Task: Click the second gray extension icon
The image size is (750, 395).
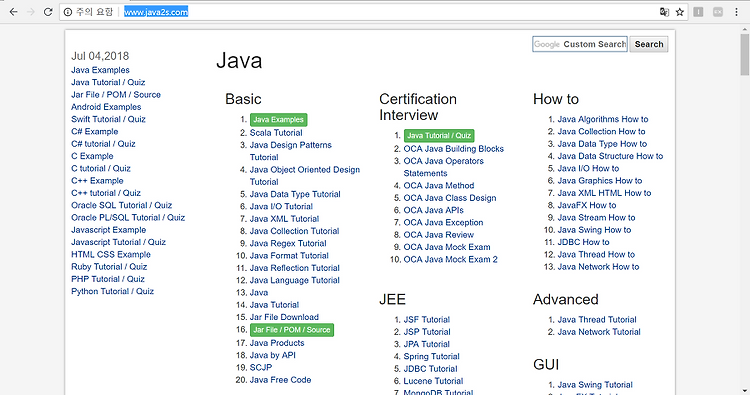Action: [718, 12]
